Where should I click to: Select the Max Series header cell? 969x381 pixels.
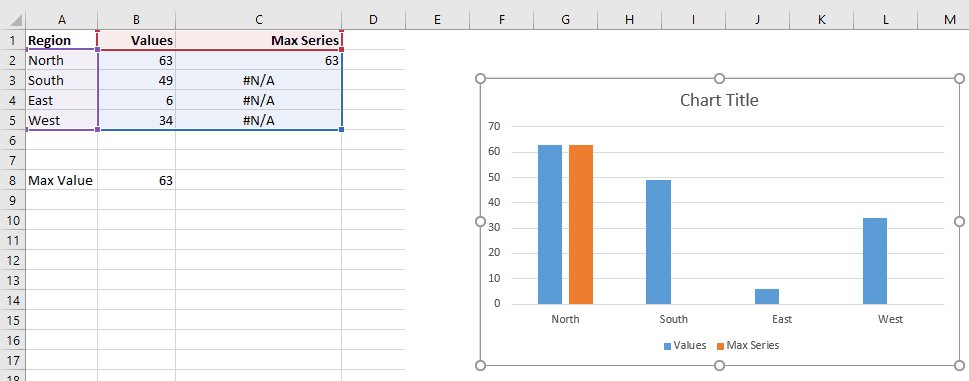tap(258, 40)
